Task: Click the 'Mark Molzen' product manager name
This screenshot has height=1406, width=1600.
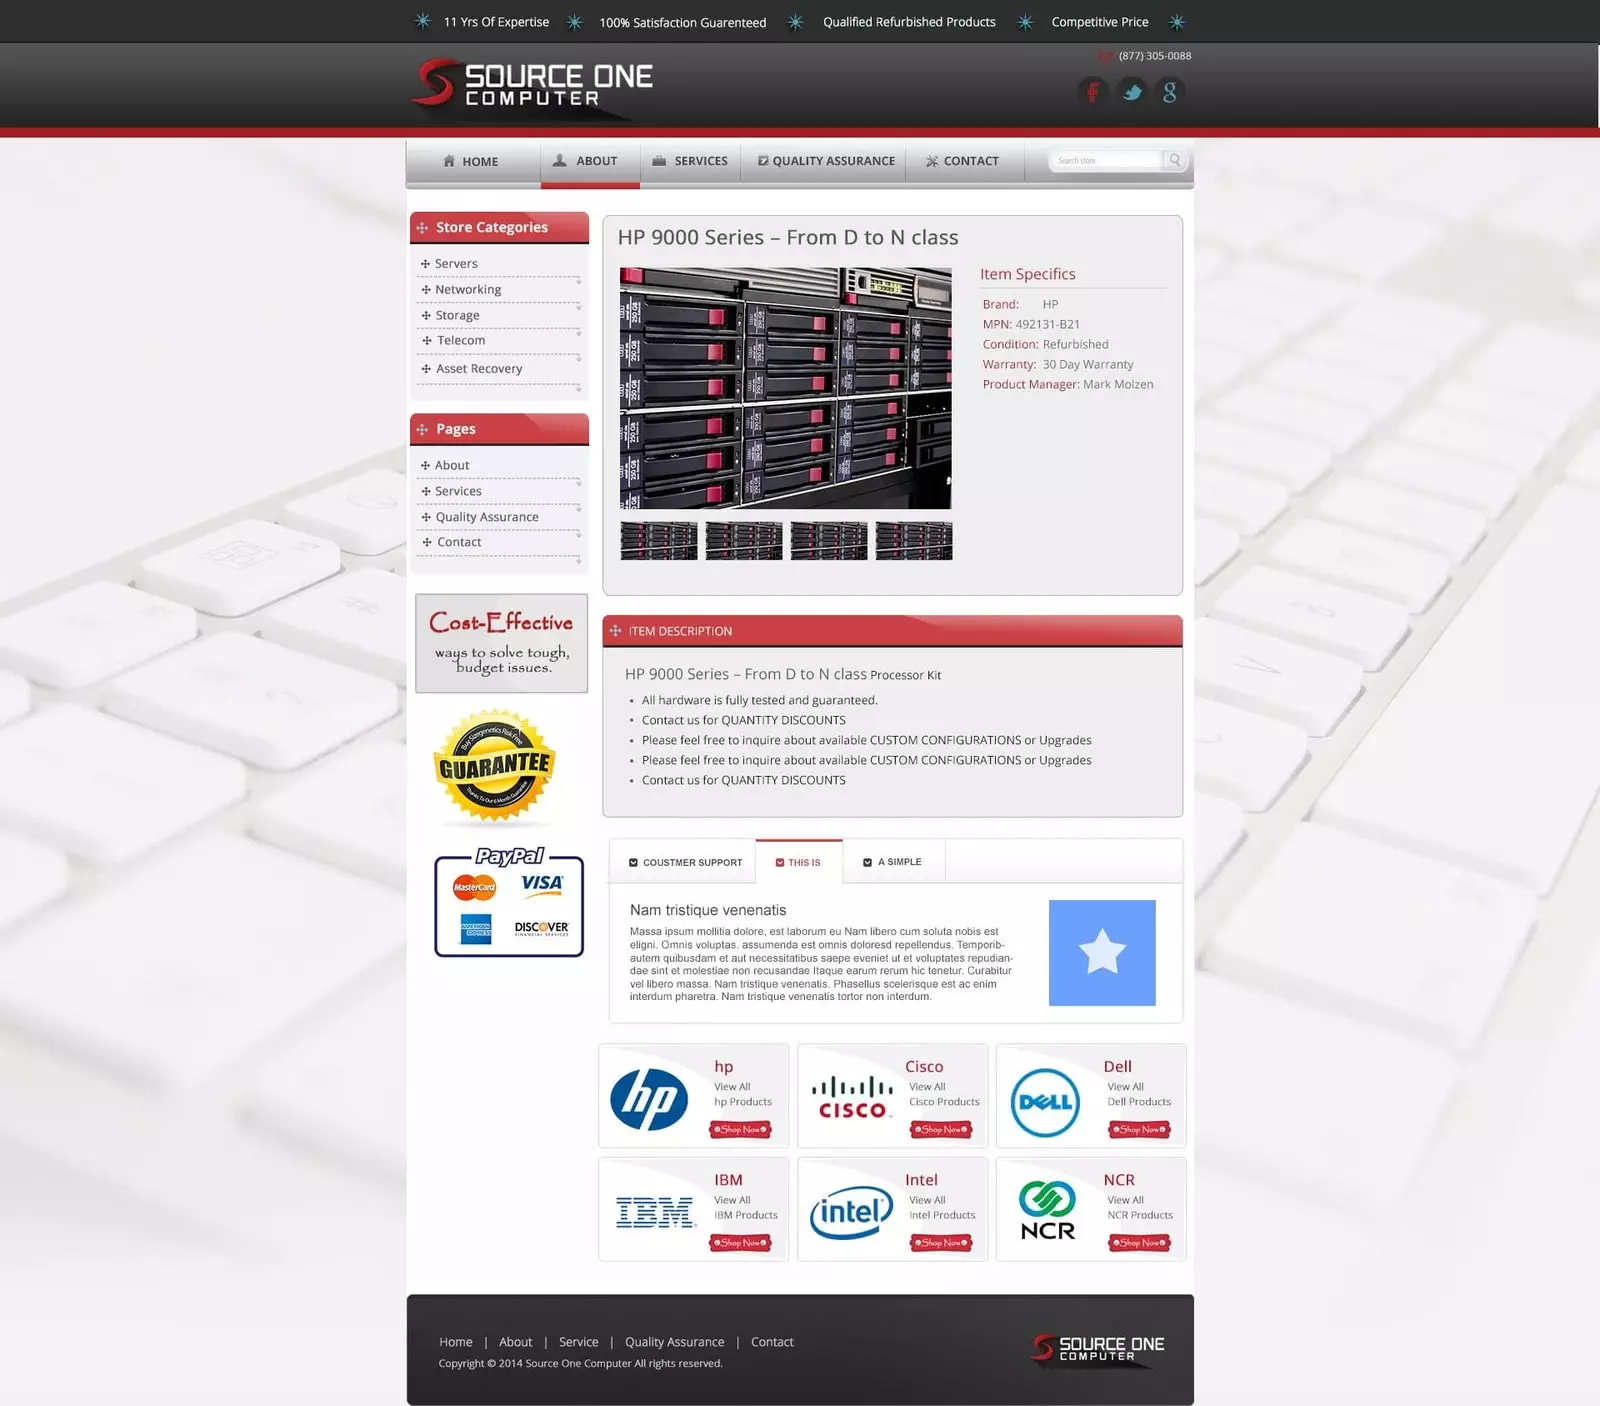Action: pyautogui.click(x=1118, y=385)
